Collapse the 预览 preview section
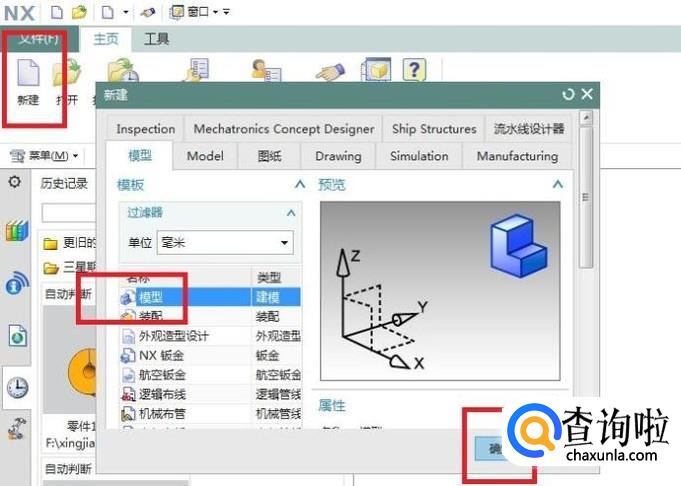The height and width of the screenshot is (486, 681). click(558, 185)
